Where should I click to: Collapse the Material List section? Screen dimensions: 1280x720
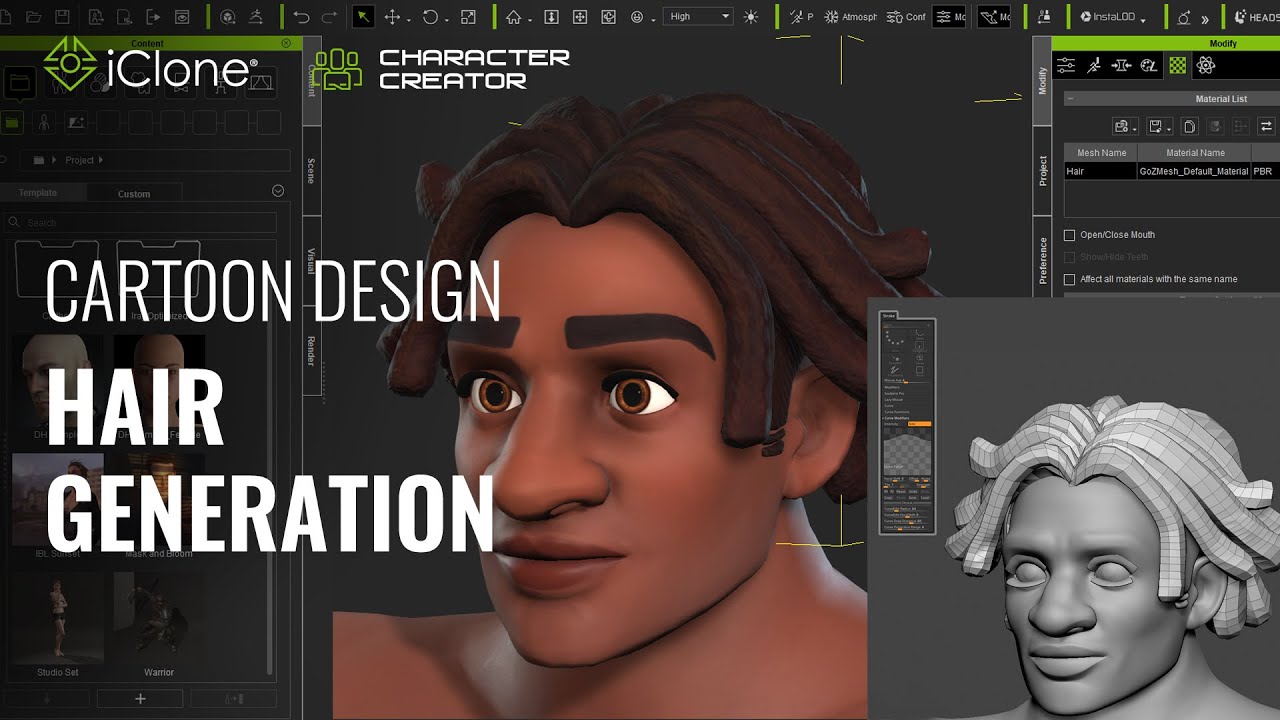point(1070,99)
